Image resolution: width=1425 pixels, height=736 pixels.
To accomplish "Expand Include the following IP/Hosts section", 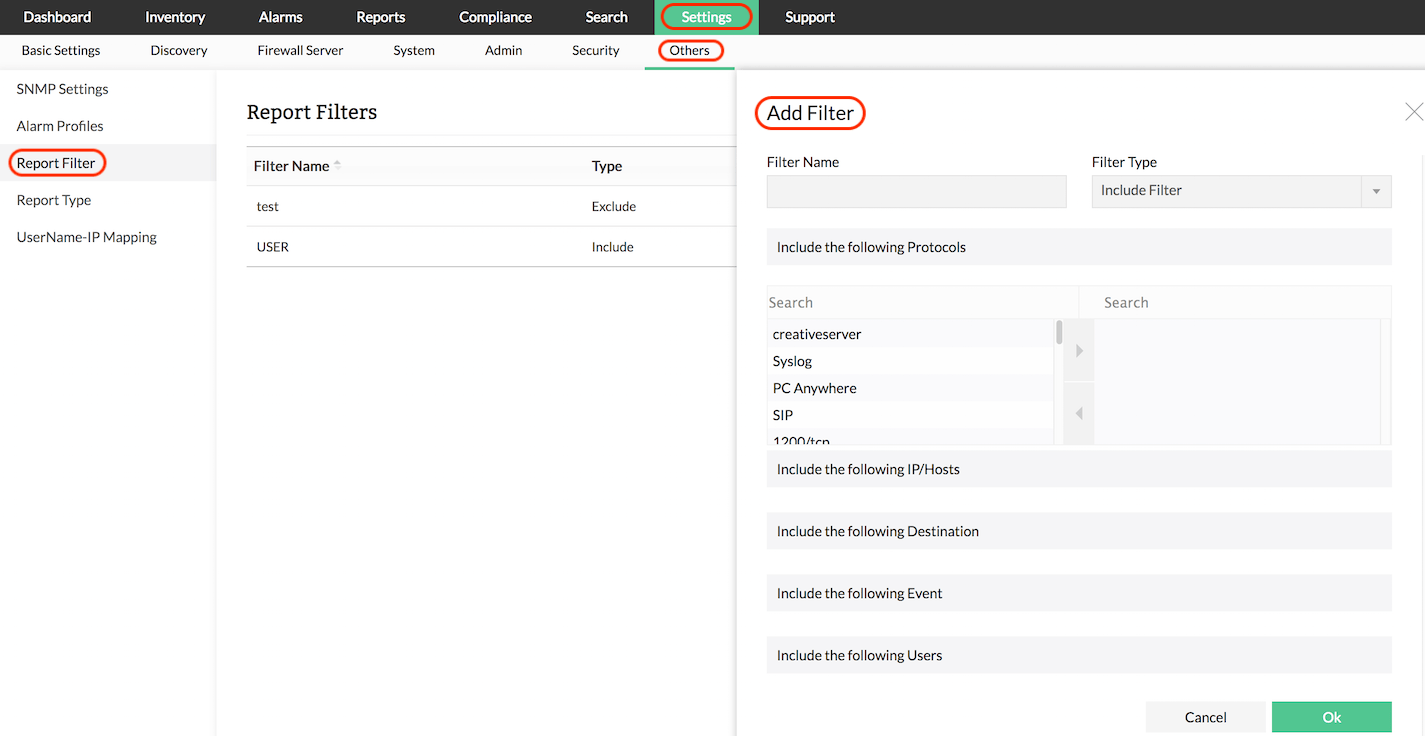I will click(x=1078, y=469).
